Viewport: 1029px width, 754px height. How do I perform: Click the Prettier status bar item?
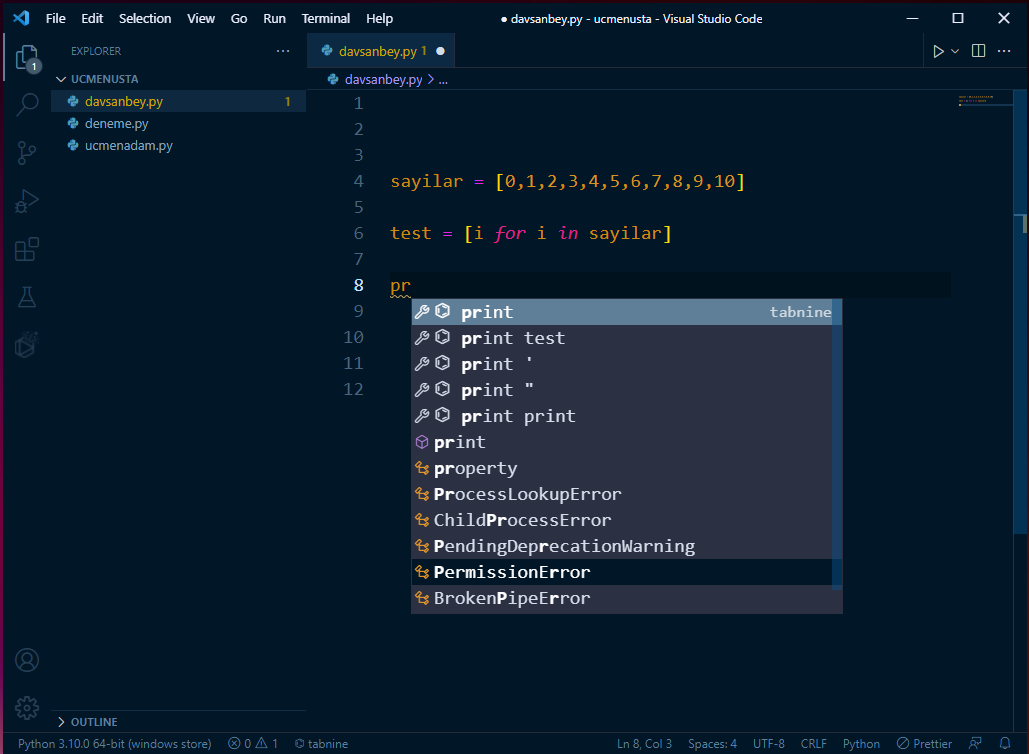click(924, 744)
